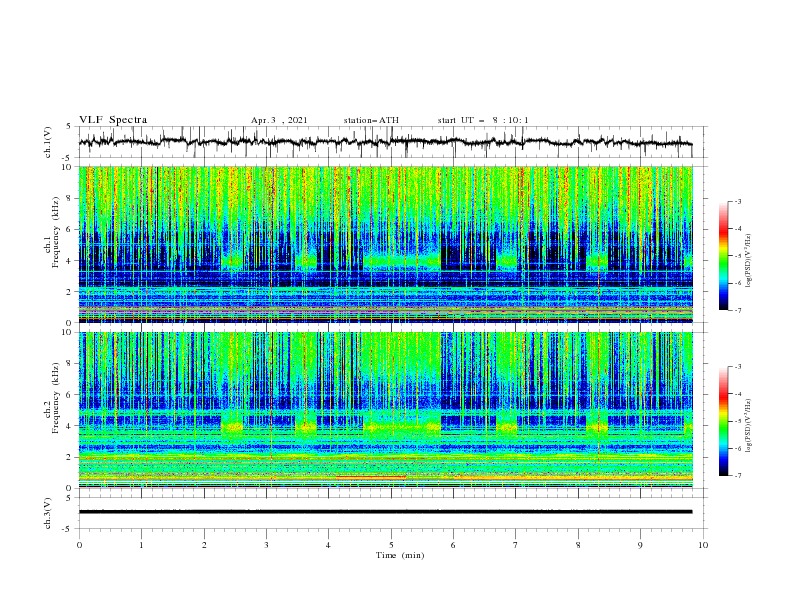Click the "4" tick on the Time axis
Image resolution: width=792 pixels, height=612 pixels.
pyautogui.click(x=329, y=545)
